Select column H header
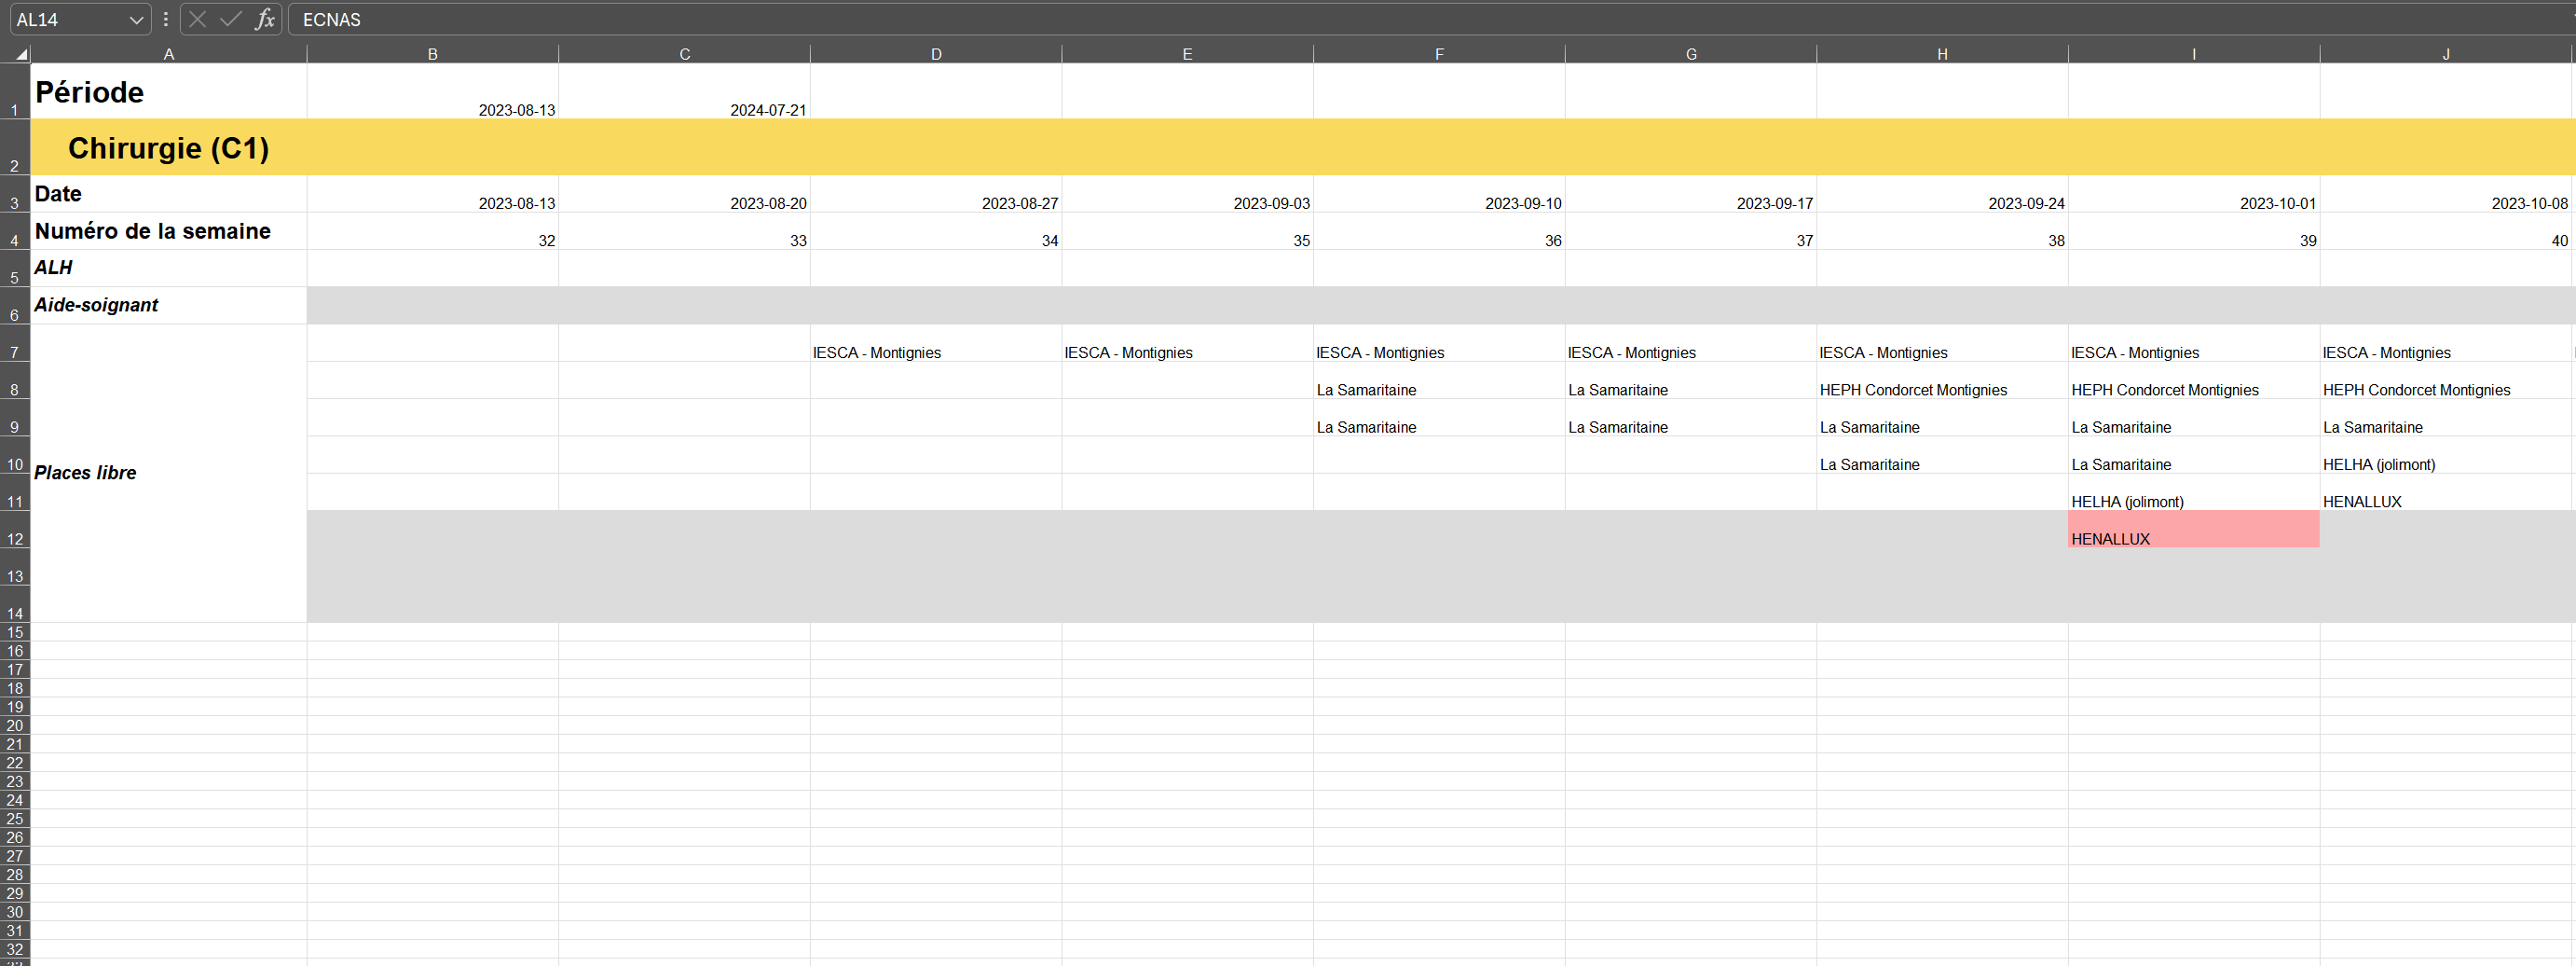Screen dimensions: 2576x966 tap(1942, 54)
